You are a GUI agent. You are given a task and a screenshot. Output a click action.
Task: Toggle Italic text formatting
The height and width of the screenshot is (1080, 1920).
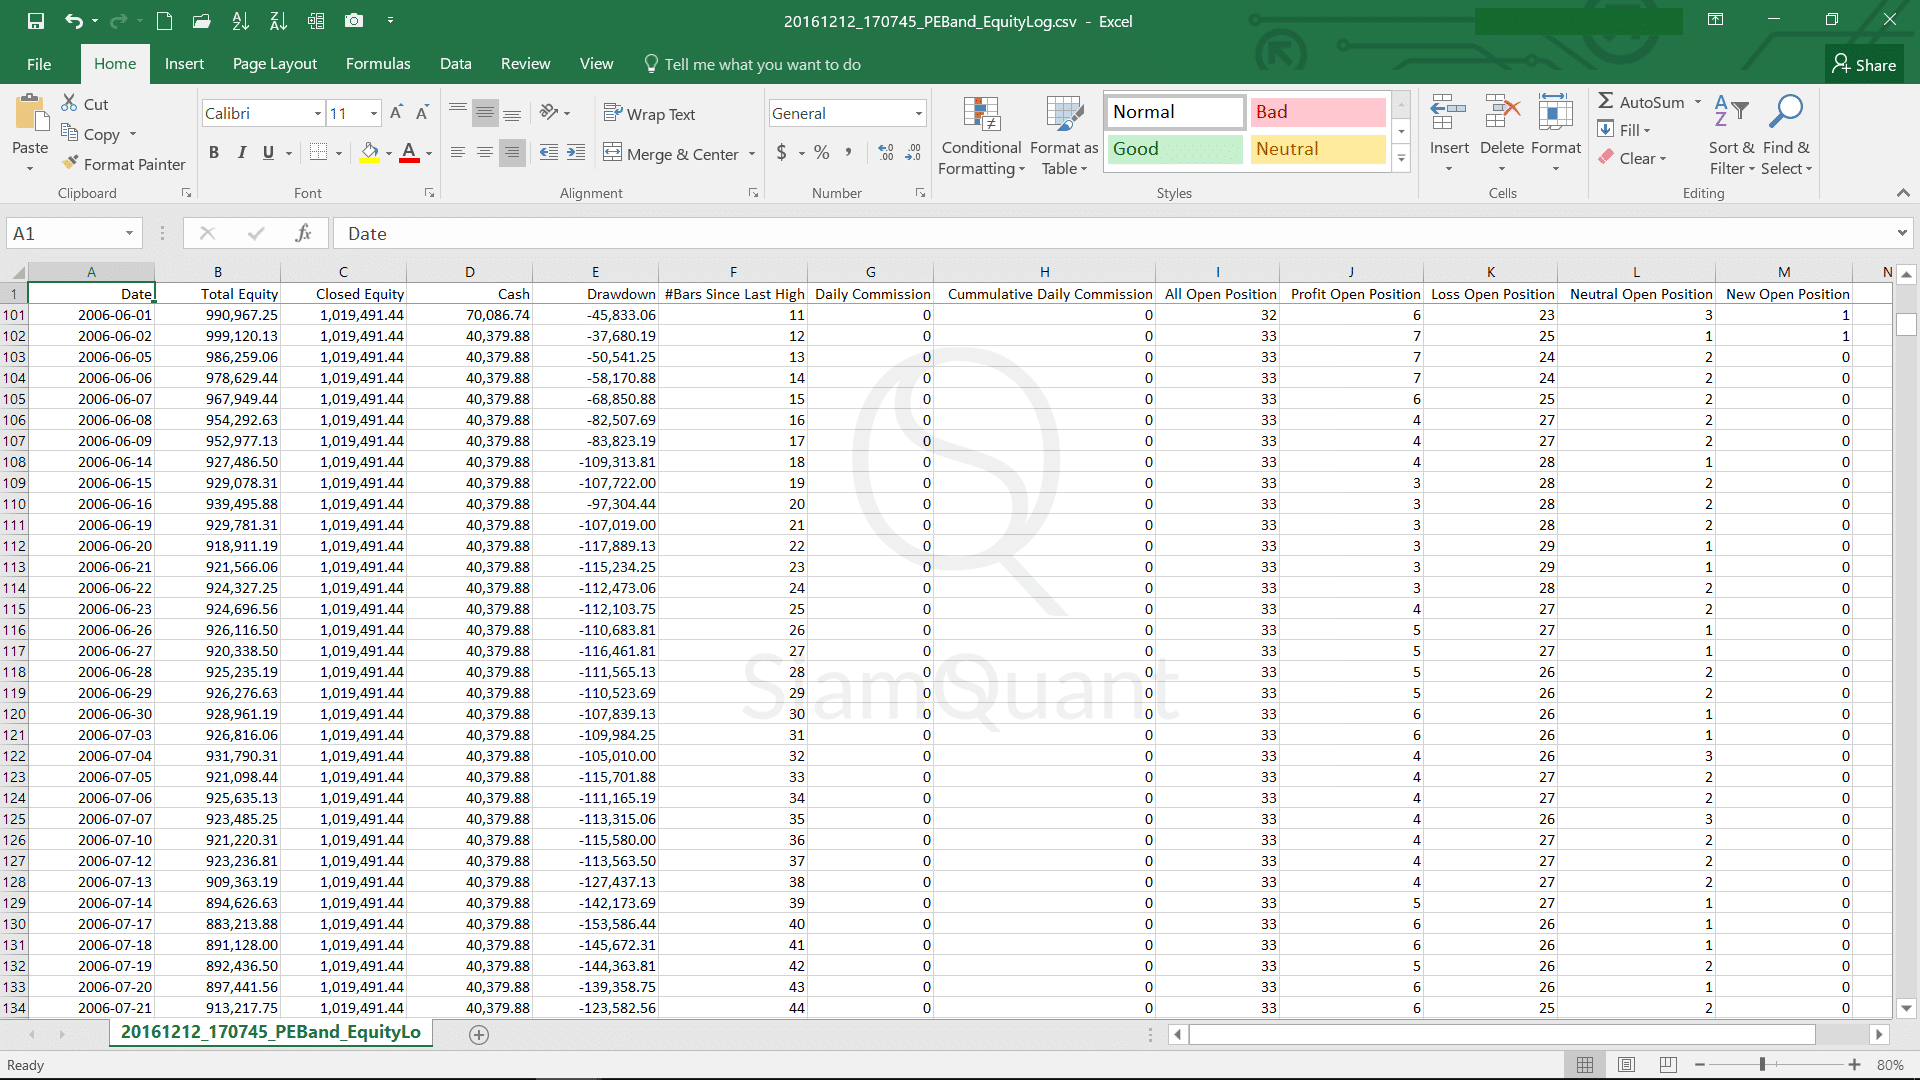[x=241, y=153]
